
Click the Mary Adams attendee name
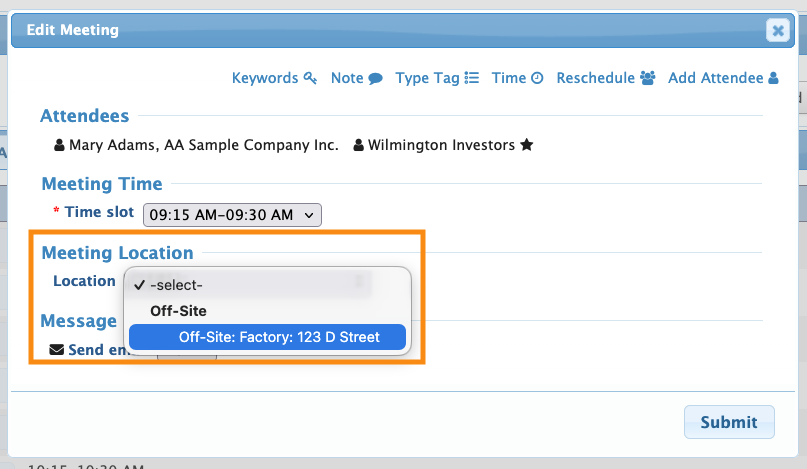pos(109,145)
